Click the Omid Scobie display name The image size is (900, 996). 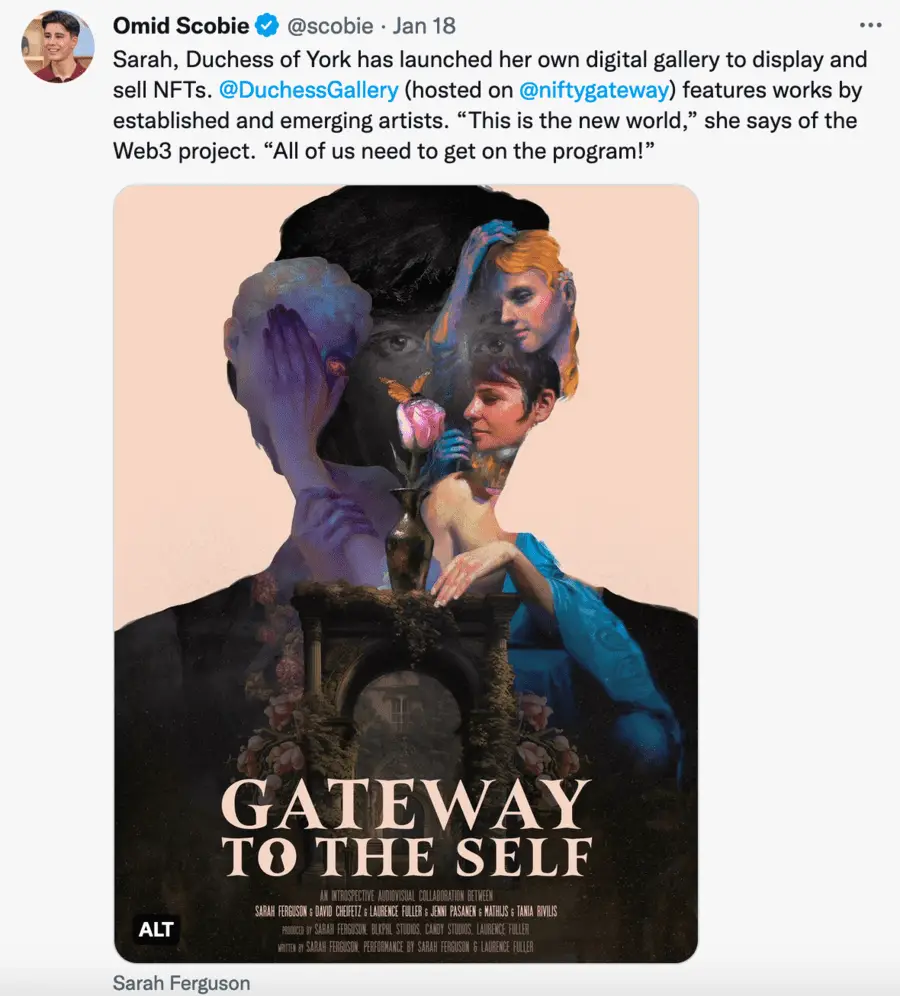click(x=181, y=25)
